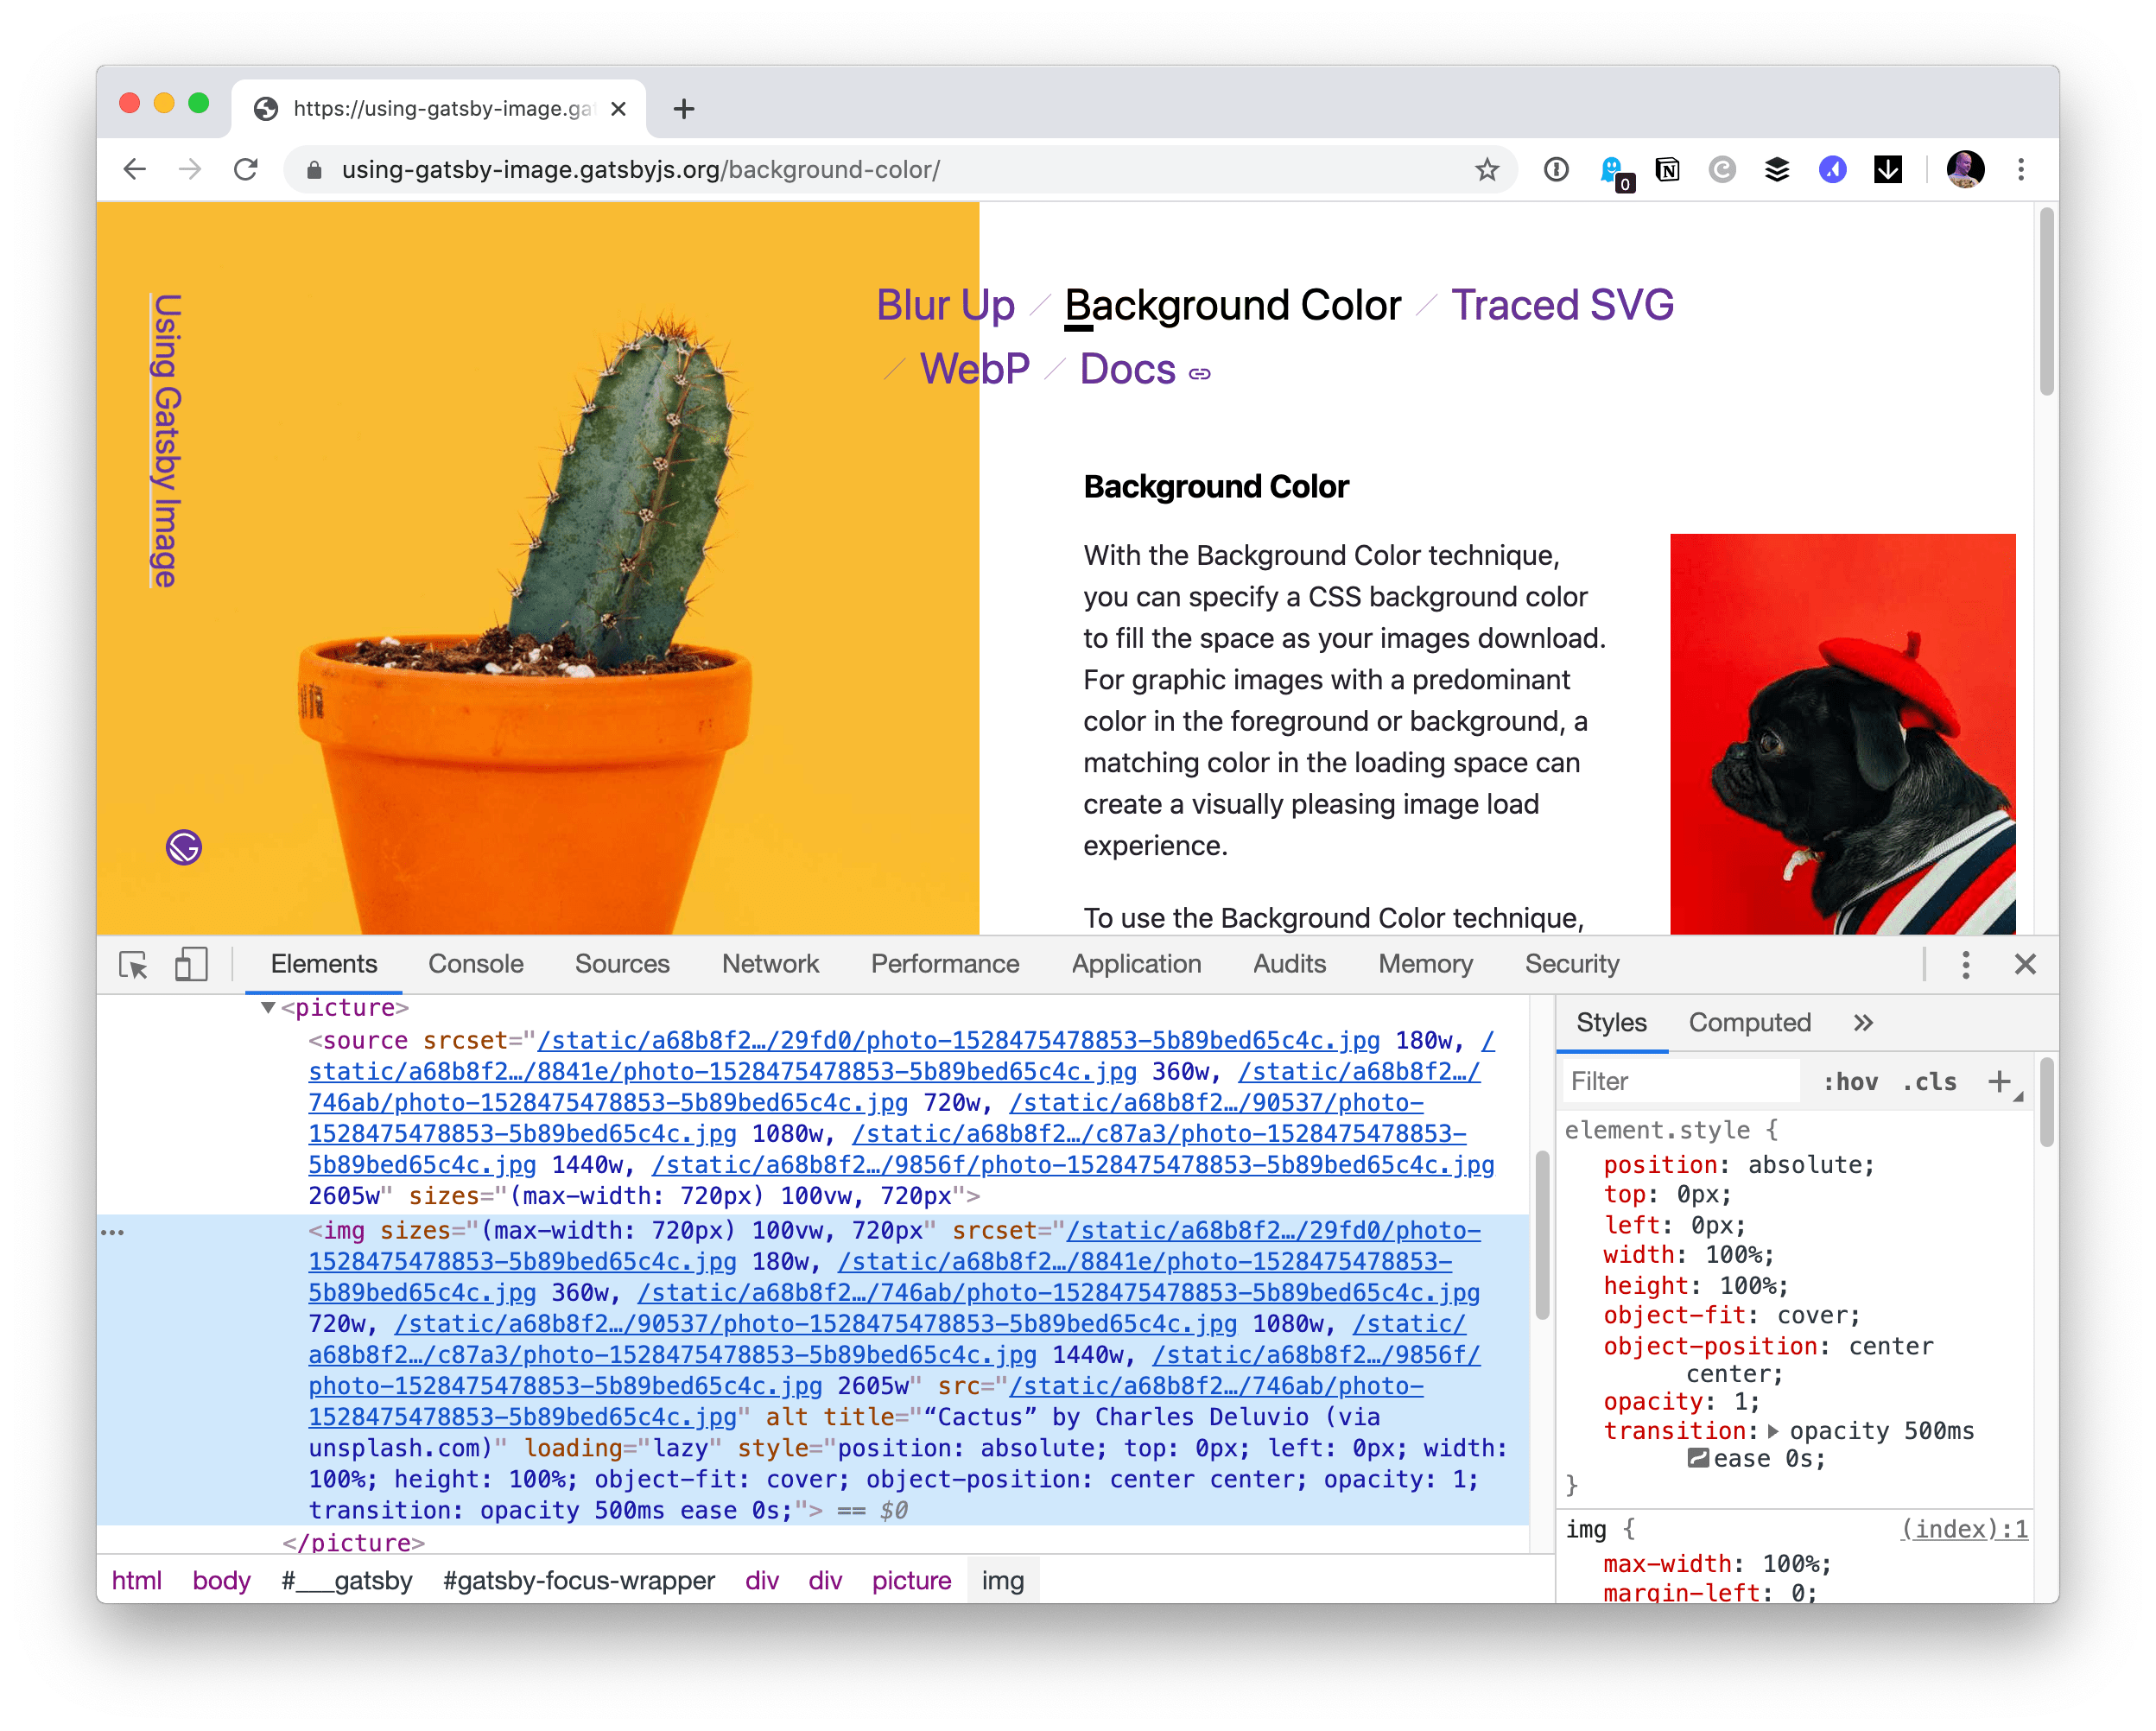2156x1731 pixels.
Task: Bookmark page with the star icon
Action: 1486,170
